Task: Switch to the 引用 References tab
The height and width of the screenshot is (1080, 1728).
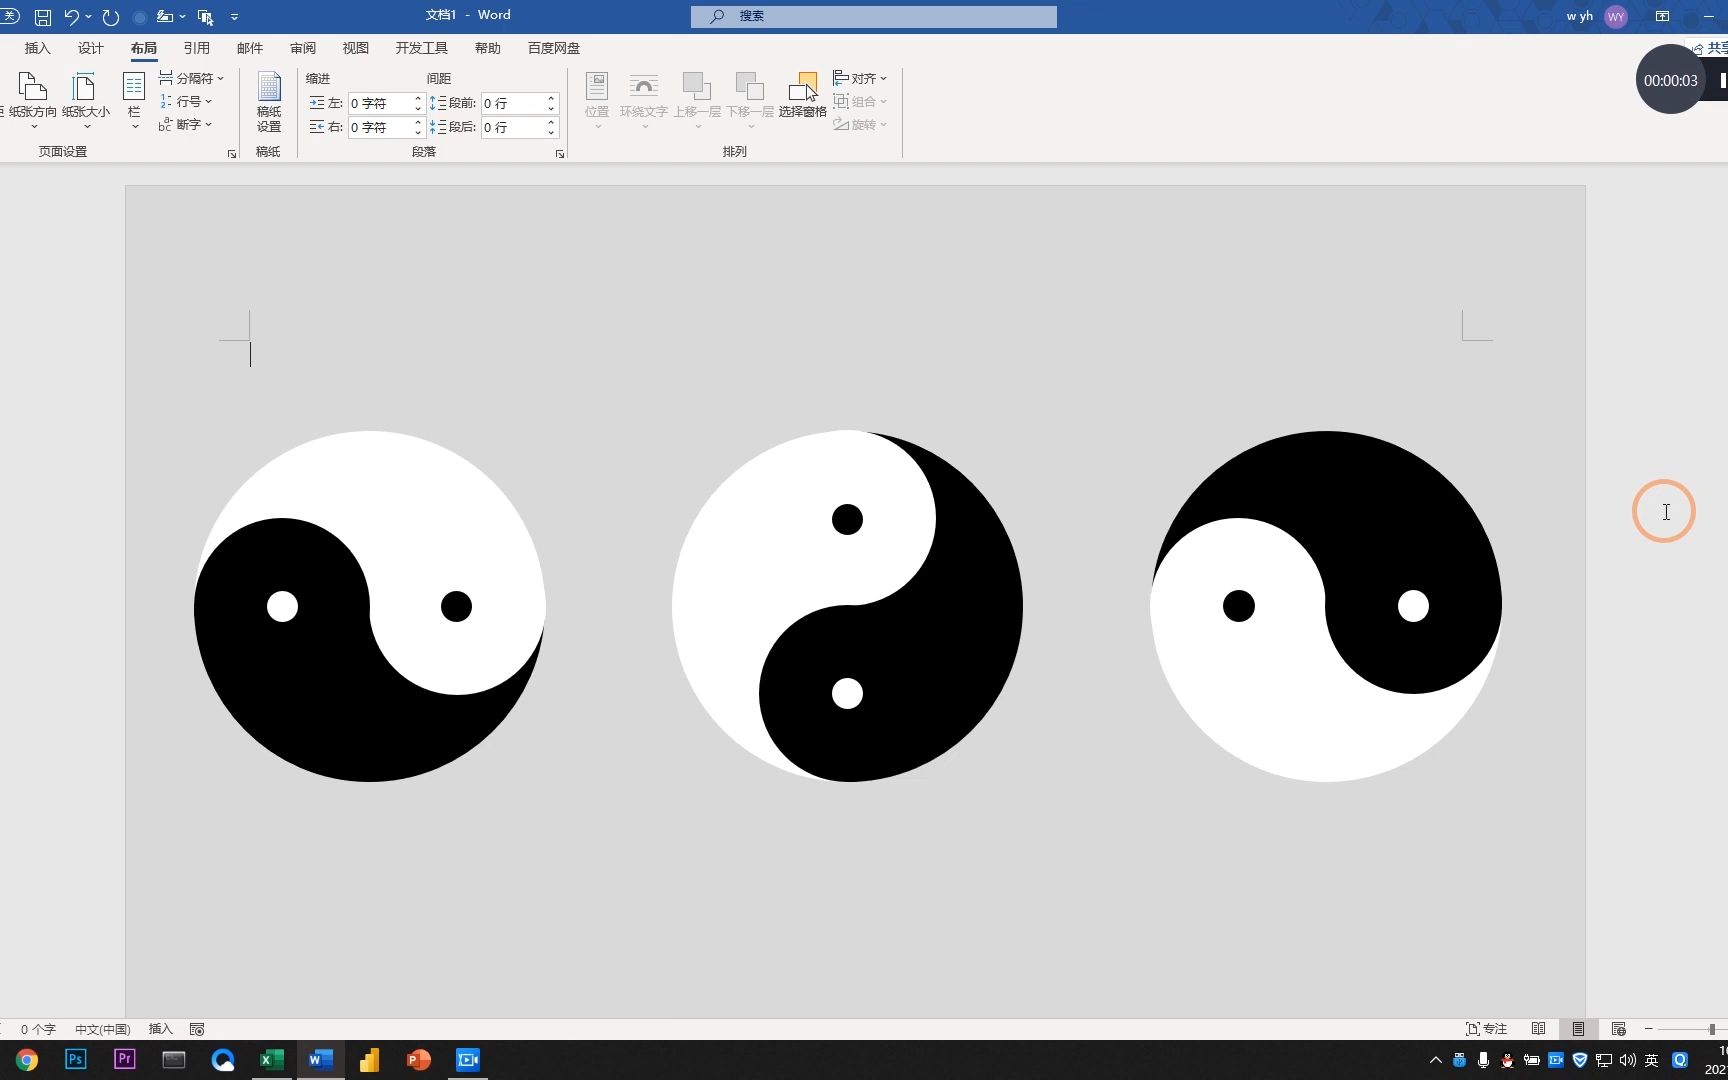Action: point(196,48)
